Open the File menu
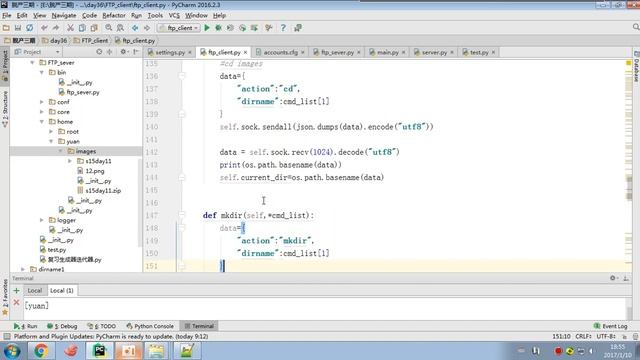This screenshot has width=640, height=360. (x=7, y=15)
